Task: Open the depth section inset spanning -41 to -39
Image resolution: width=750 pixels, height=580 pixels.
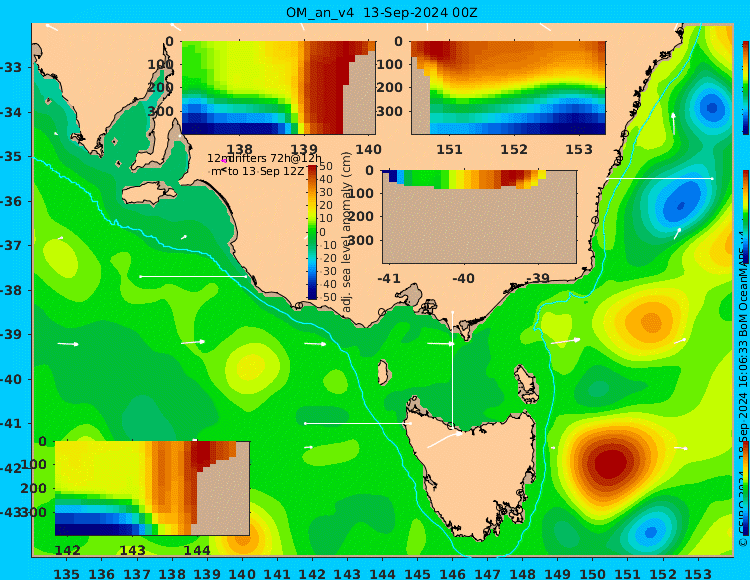Action: 479,217
